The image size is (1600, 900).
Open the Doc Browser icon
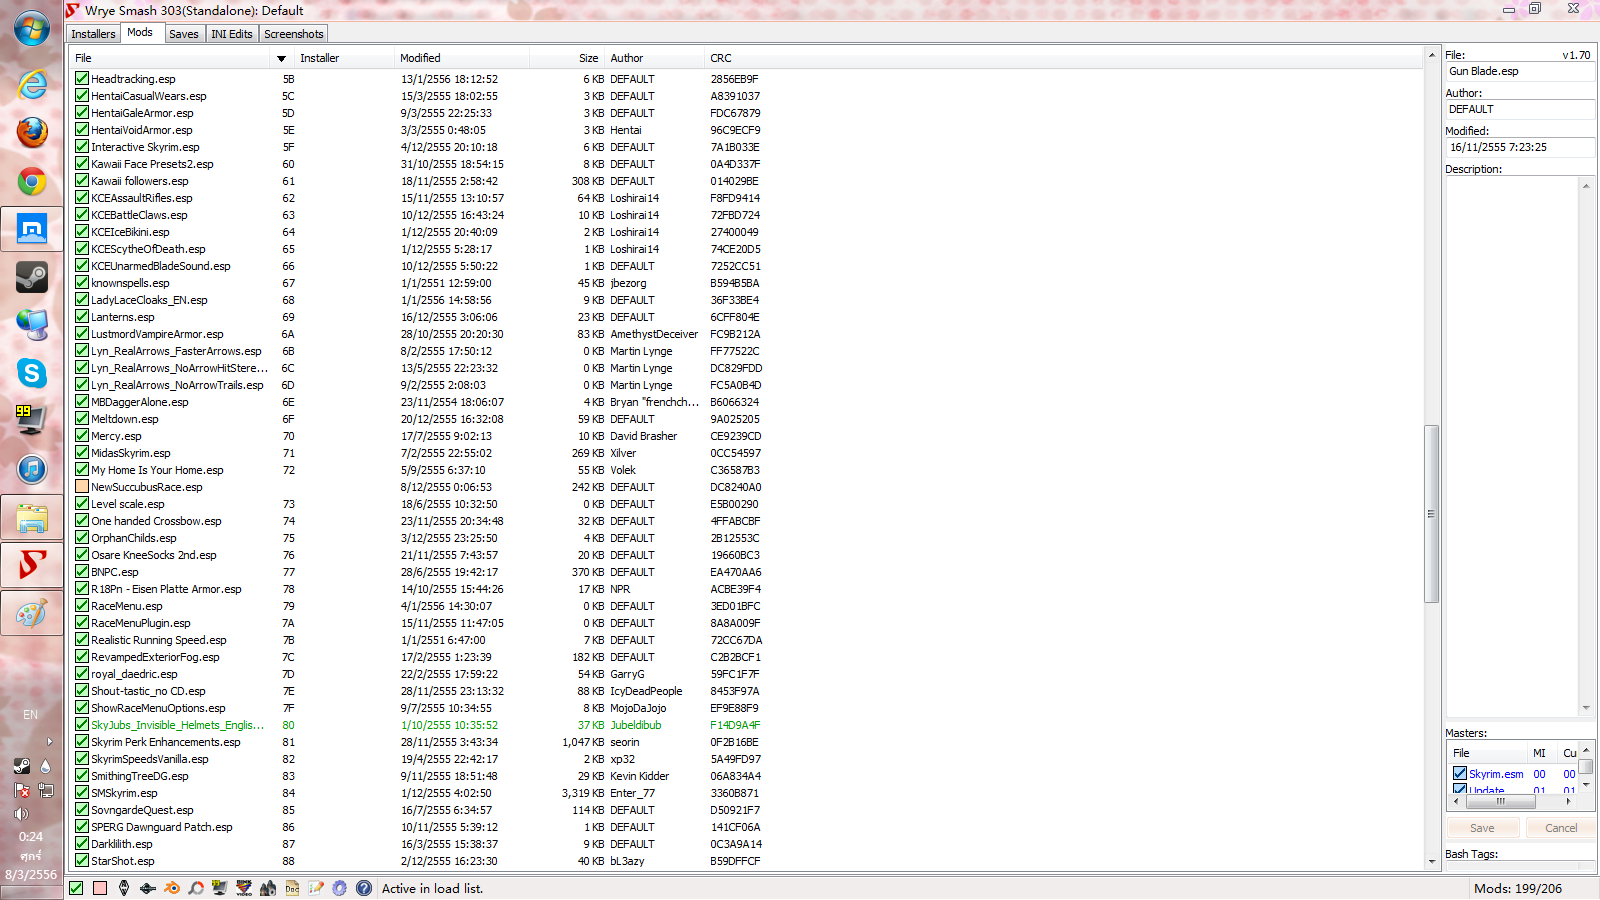click(292, 888)
